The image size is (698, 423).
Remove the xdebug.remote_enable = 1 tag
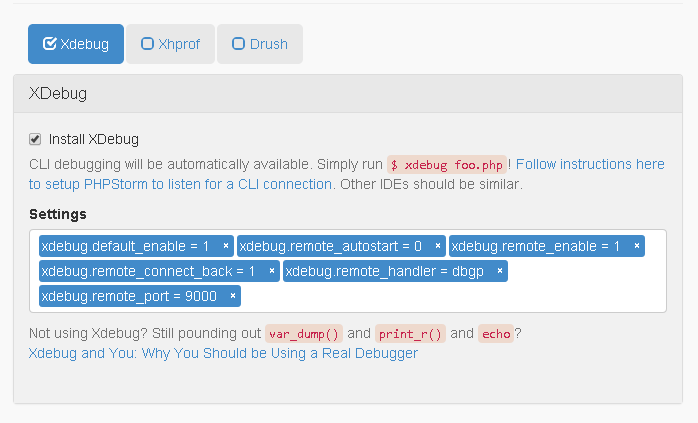click(x=637, y=246)
